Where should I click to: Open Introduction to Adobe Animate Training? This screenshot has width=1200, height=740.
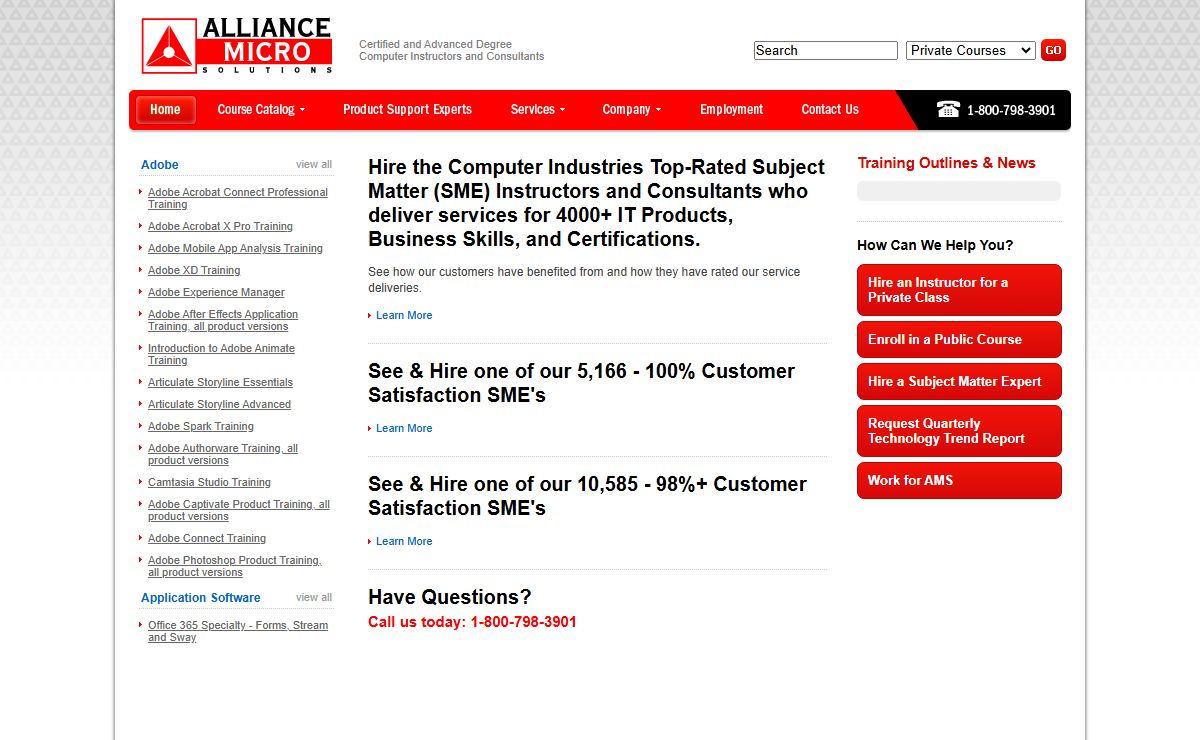(x=221, y=354)
